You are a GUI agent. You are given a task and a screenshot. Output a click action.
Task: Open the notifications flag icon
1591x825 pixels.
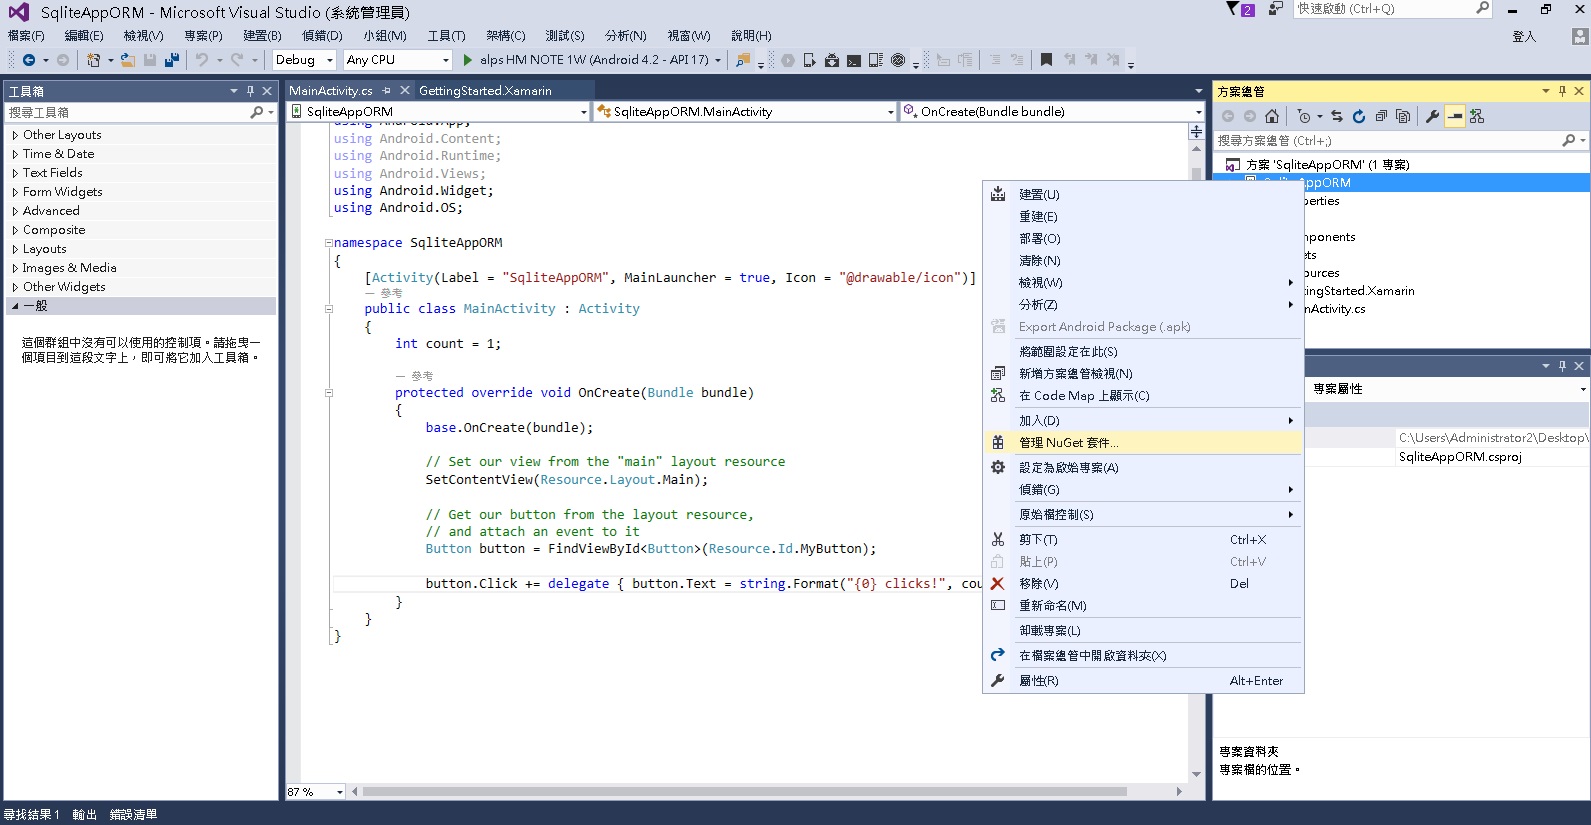(x=1240, y=9)
